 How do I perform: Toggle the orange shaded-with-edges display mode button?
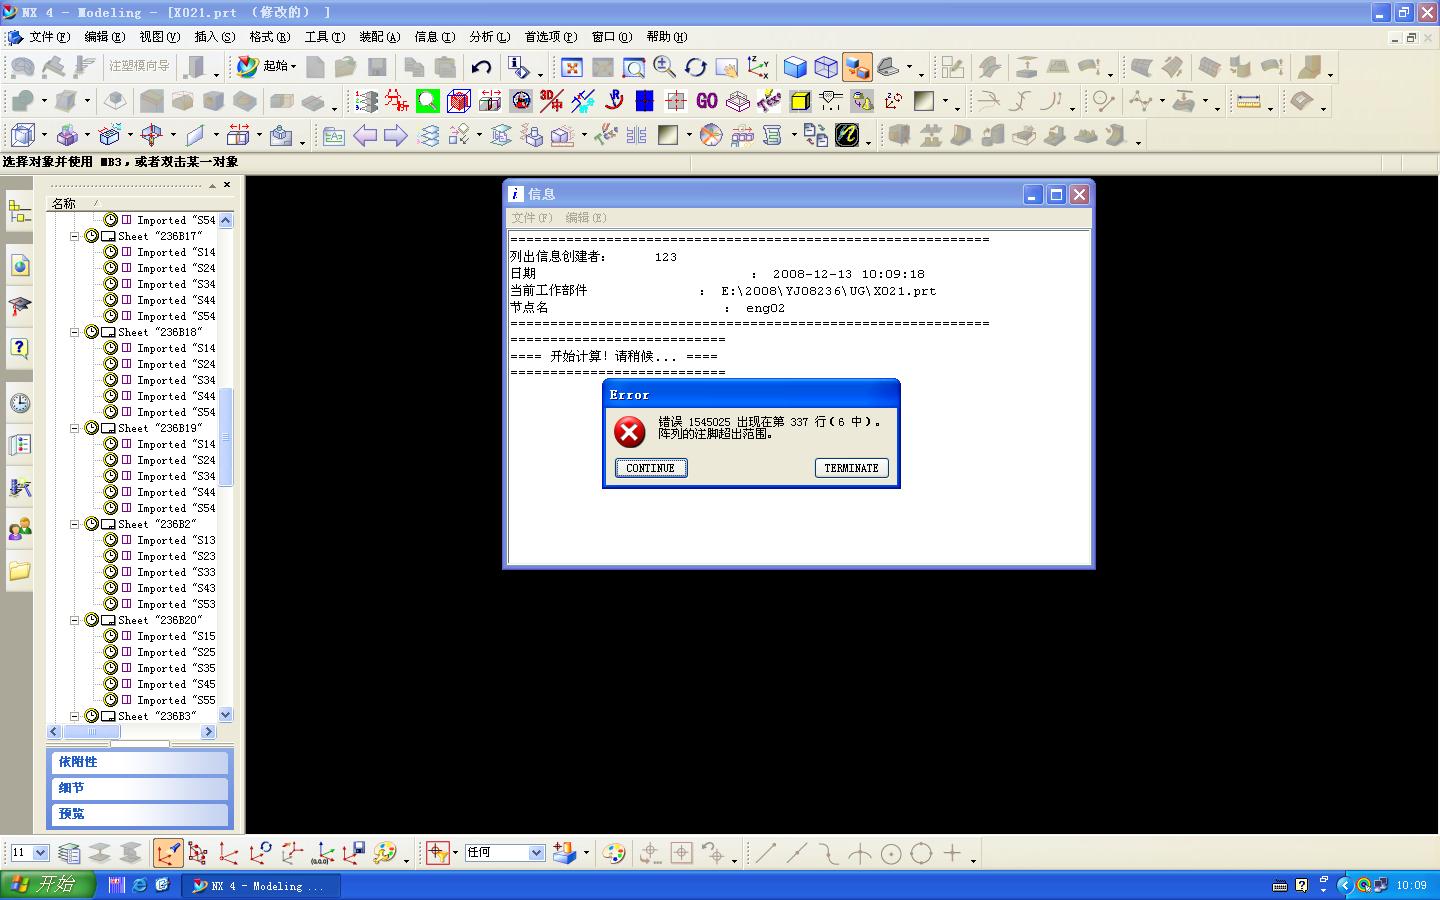(x=857, y=67)
